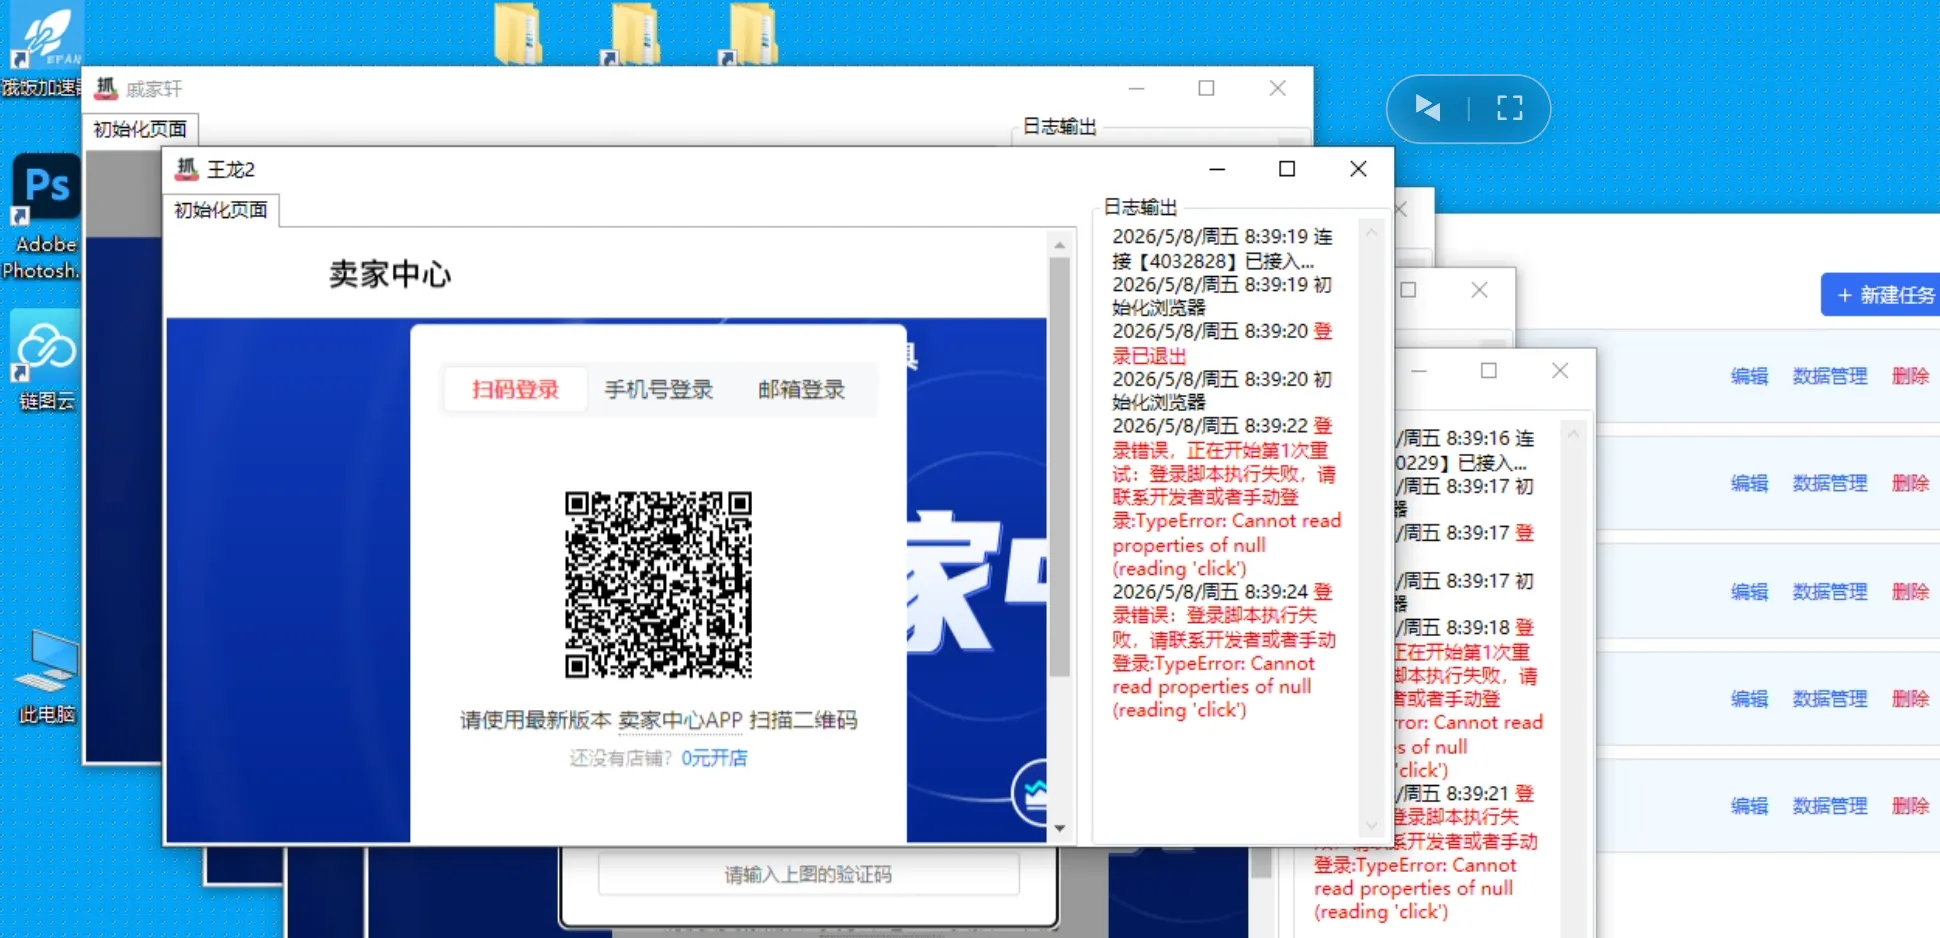Click the 日志输出 label in 王龙2
This screenshot has height=938, width=1940.
(1140, 207)
